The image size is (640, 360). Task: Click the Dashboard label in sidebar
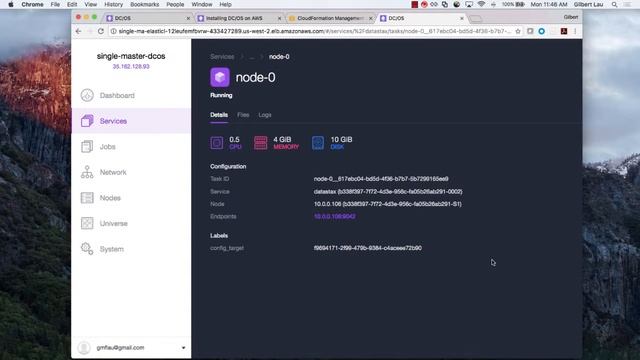117,96
